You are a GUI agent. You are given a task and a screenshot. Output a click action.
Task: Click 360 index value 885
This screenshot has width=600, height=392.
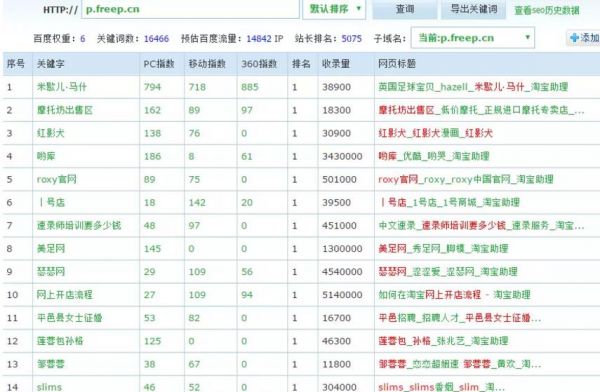pyautogui.click(x=250, y=87)
